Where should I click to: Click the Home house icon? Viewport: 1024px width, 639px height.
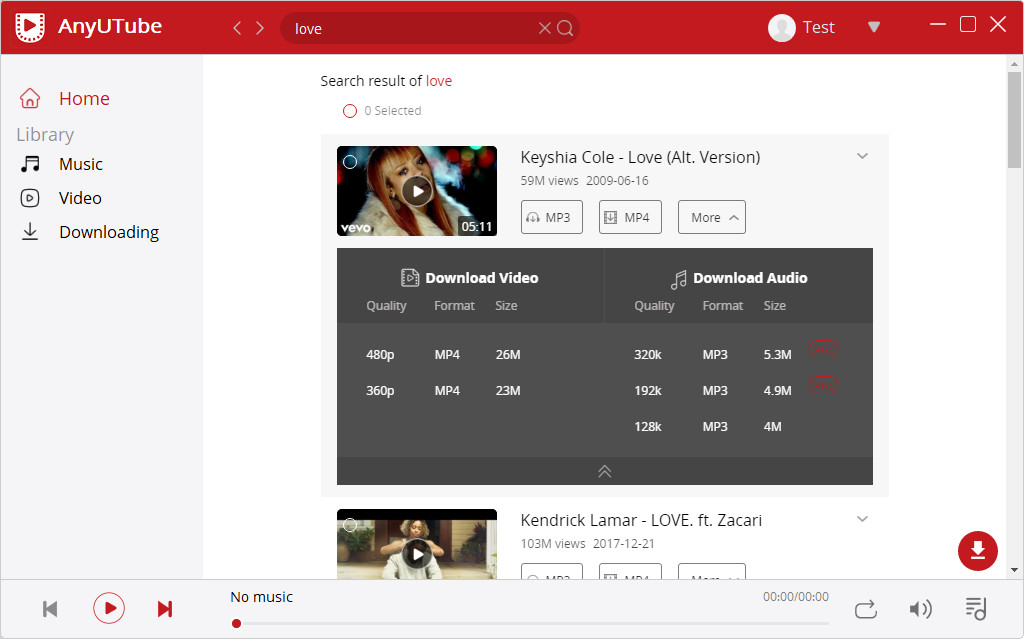pos(30,98)
